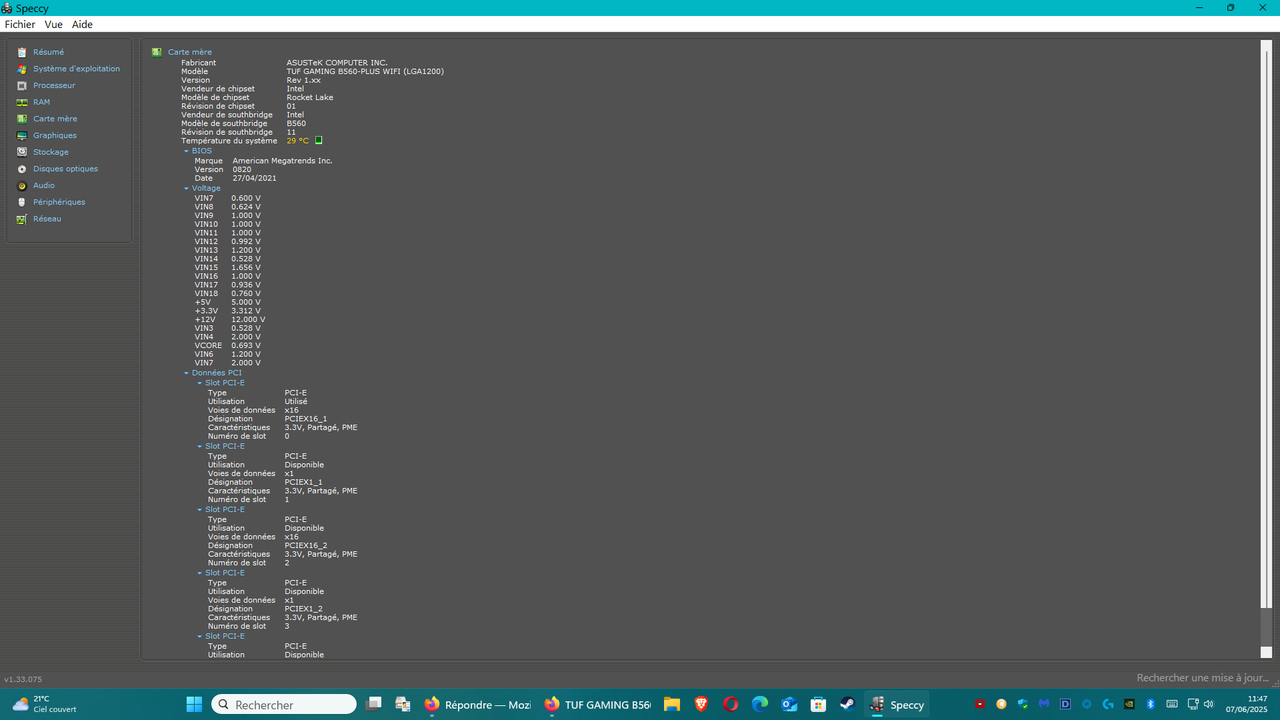Image resolution: width=1280 pixels, height=720 pixels.
Task: Click BIOS date 27/04/2021
Action: click(x=254, y=178)
